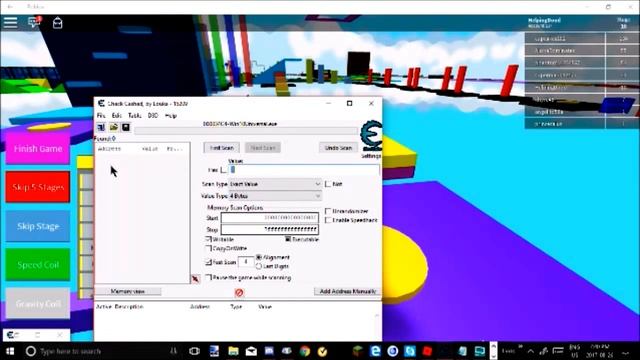Enable the Speedhack checkbox
Image resolution: width=640 pixels, height=360 pixels.
pos(328,220)
